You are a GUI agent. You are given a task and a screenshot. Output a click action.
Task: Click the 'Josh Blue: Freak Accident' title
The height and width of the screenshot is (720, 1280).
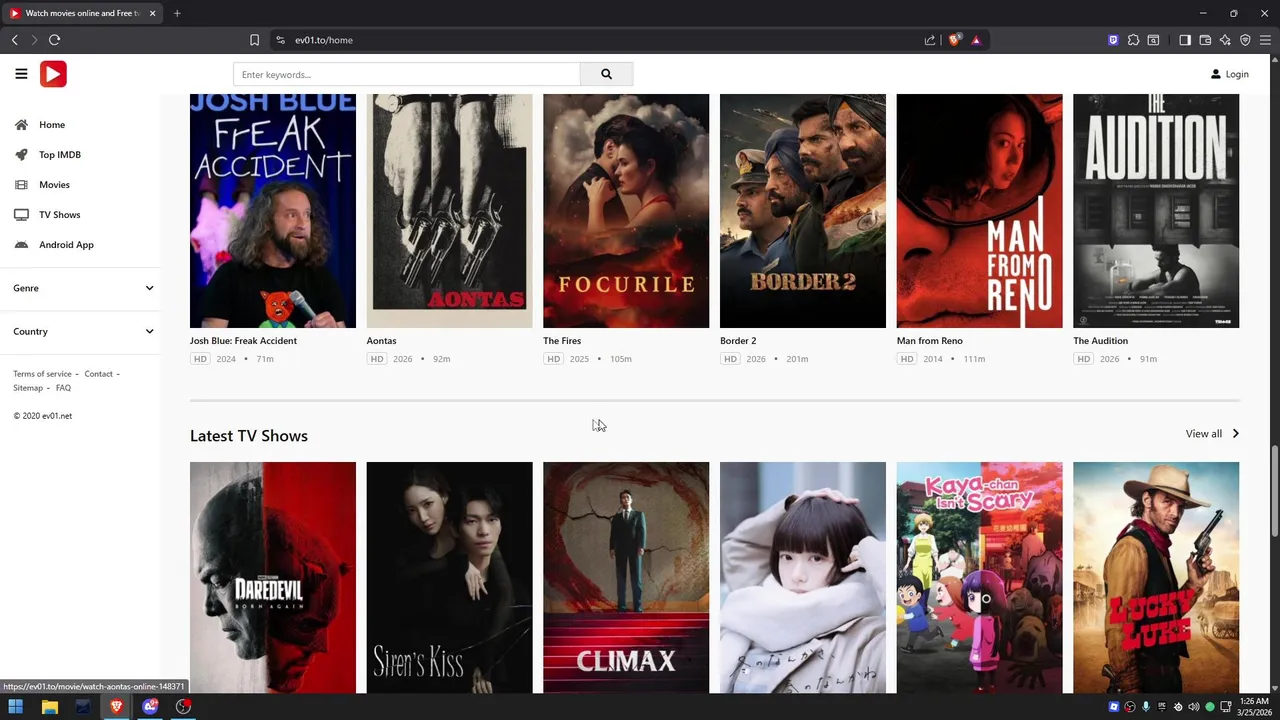coord(243,341)
